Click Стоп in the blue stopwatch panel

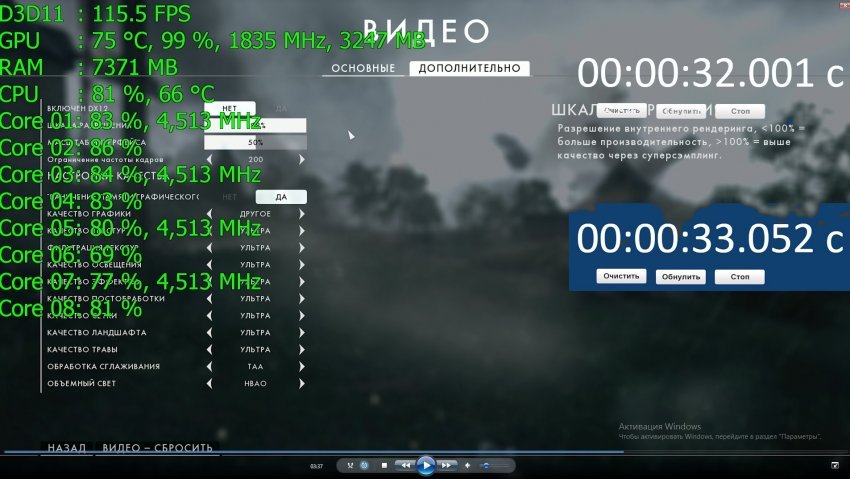coord(740,277)
